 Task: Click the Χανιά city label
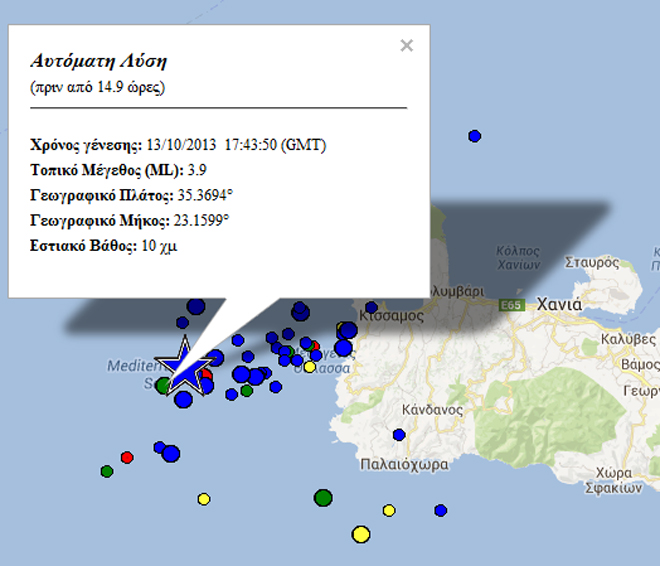[560, 304]
